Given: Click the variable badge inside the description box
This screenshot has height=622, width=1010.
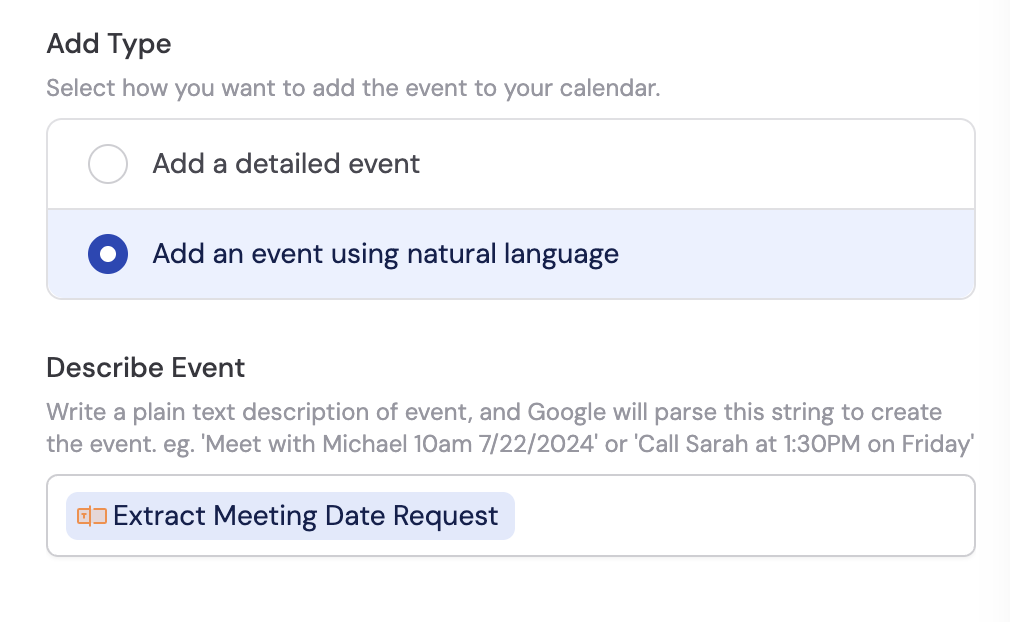Looking at the screenshot, I should [x=289, y=515].
